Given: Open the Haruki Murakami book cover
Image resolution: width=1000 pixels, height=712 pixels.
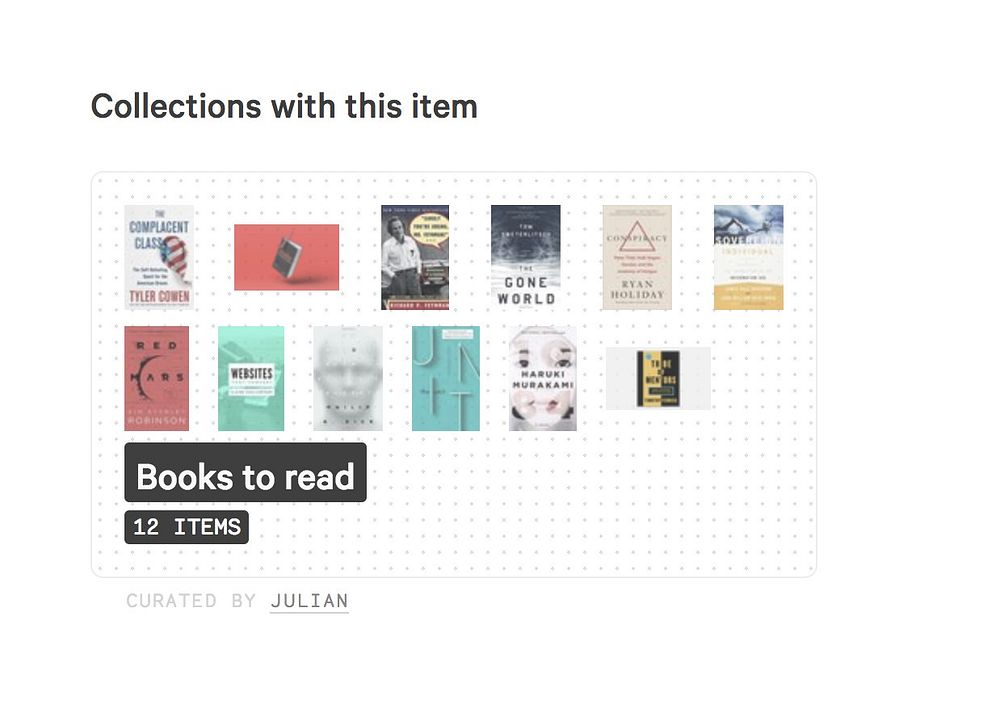Looking at the screenshot, I should tap(543, 378).
